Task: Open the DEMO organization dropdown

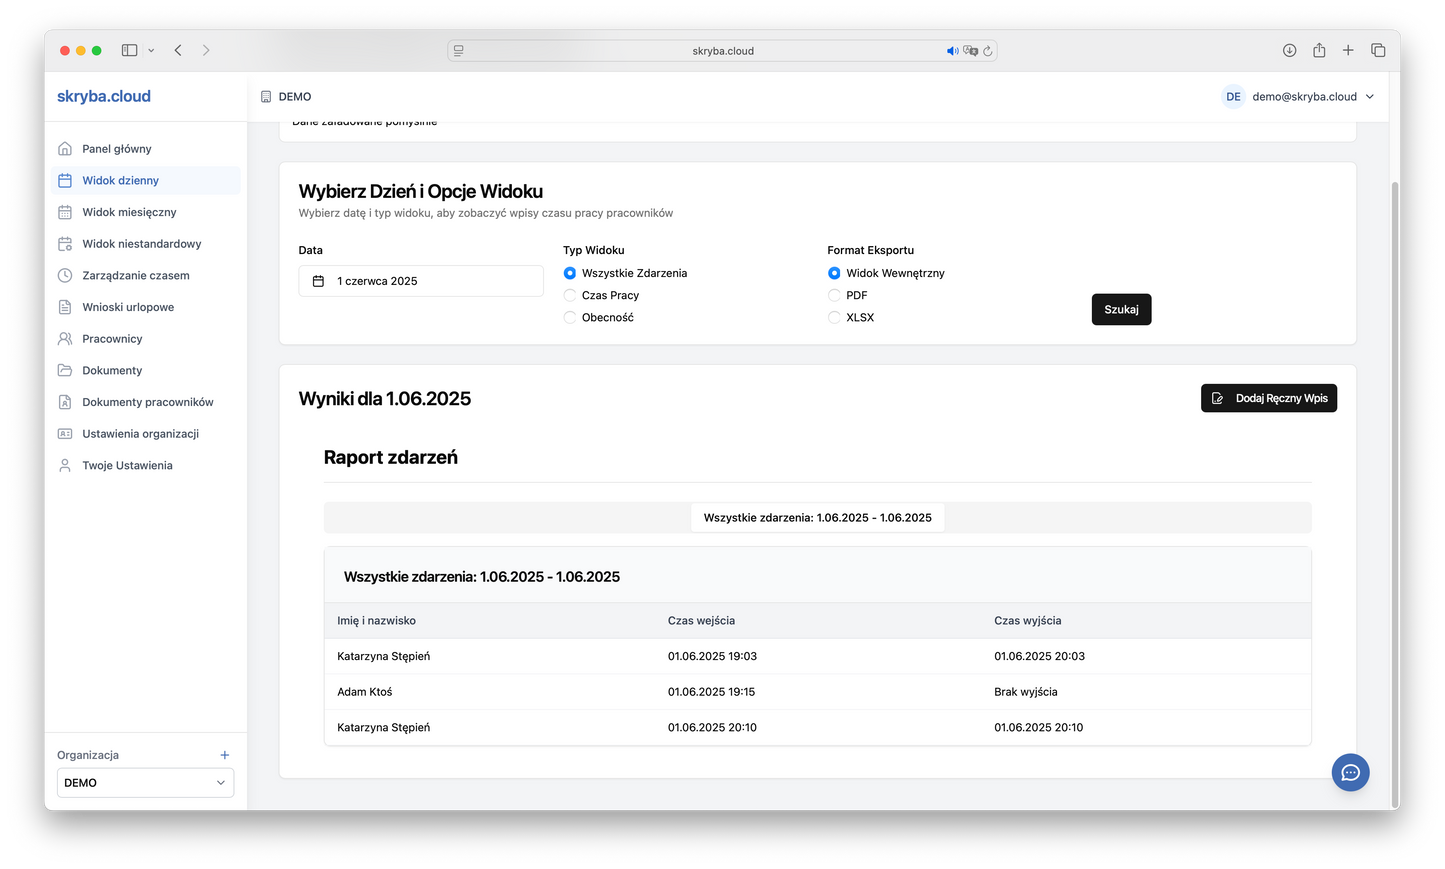Action: (x=145, y=783)
